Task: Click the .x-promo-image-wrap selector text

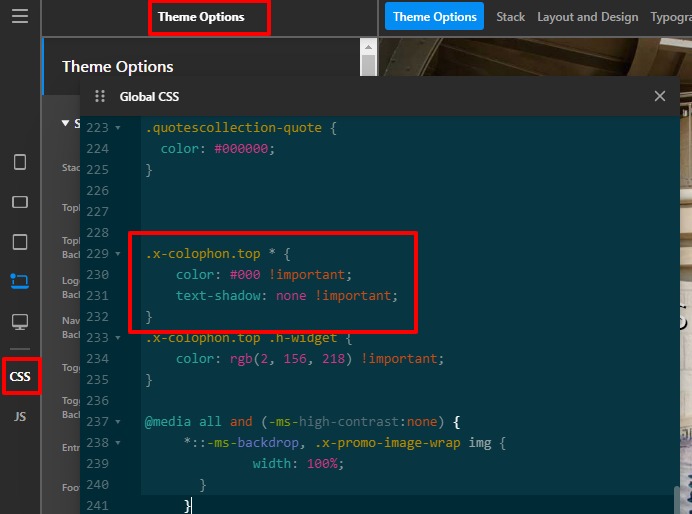Action: [387, 443]
